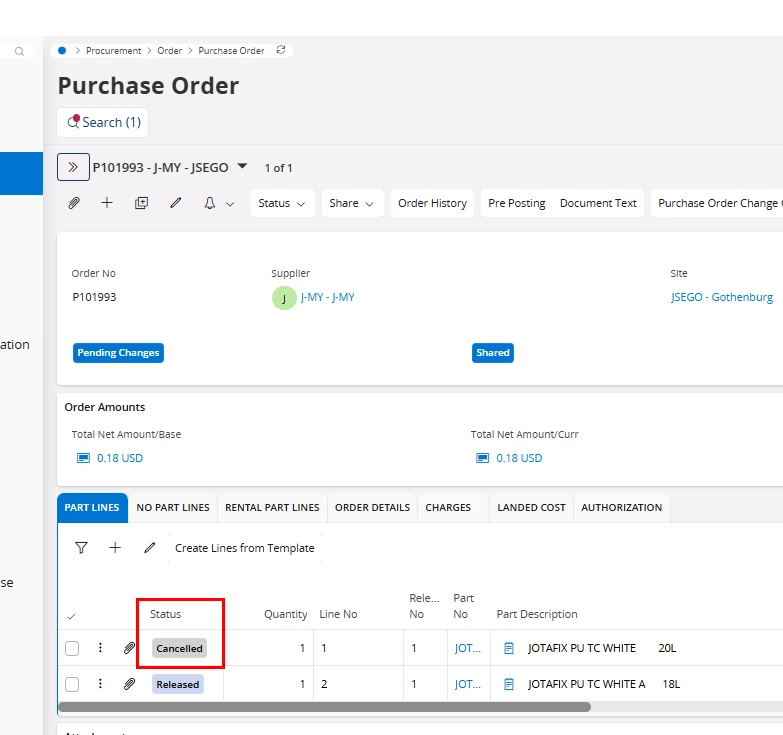Screen dimensions: 783x735
Task: Click the filter funnel icon in part lines
Action: pyautogui.click(x=81, y=548)
